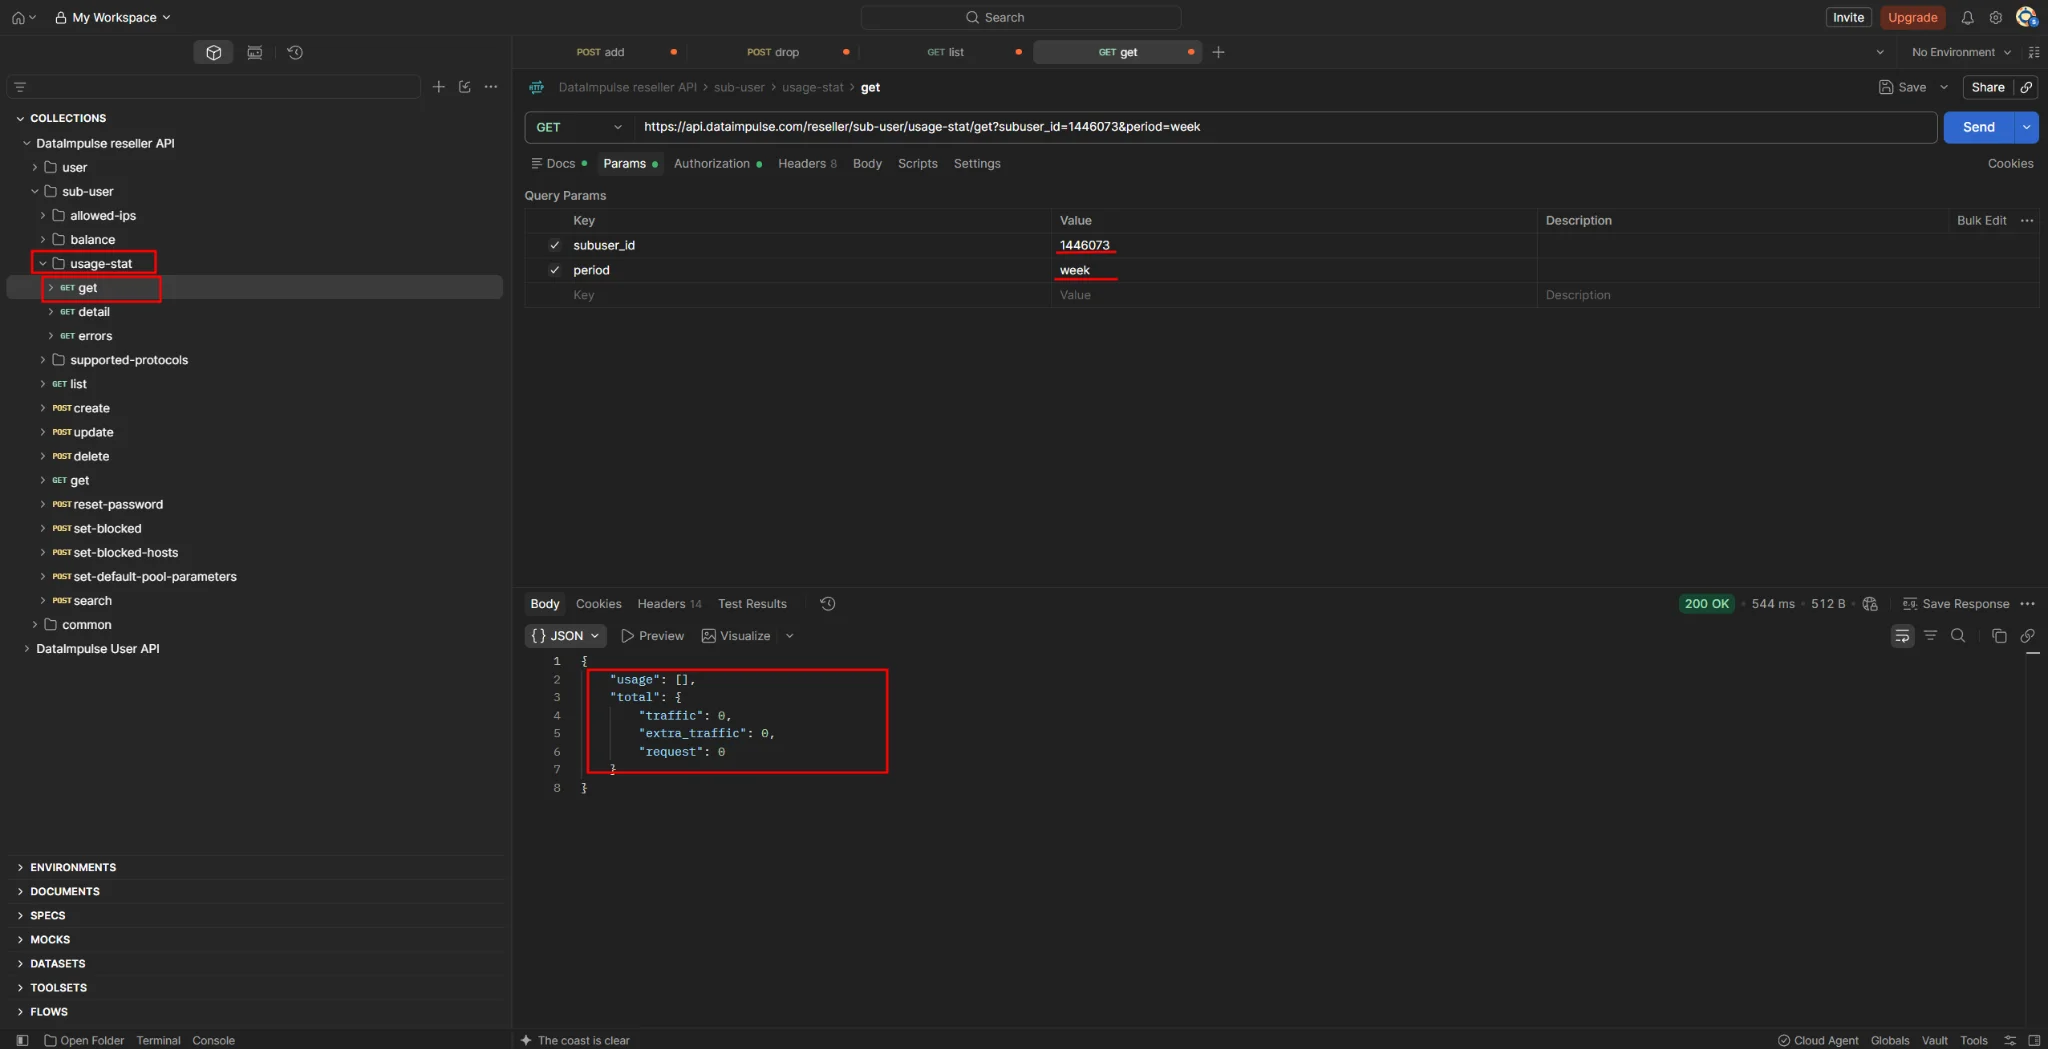Screen dimensions: 2048x1049
Task: Copy request link icon next to Share
Action: pyautogui.click(x=2026, y=87)
